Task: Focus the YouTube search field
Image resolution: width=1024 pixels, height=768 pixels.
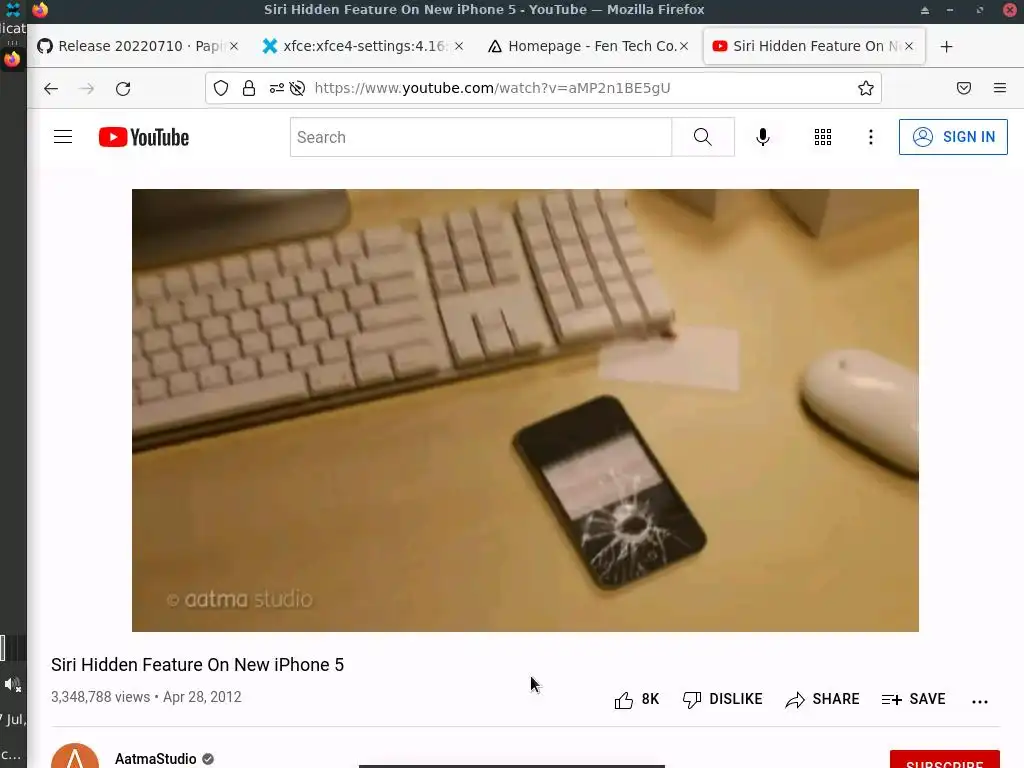Action: coord(481,137)
